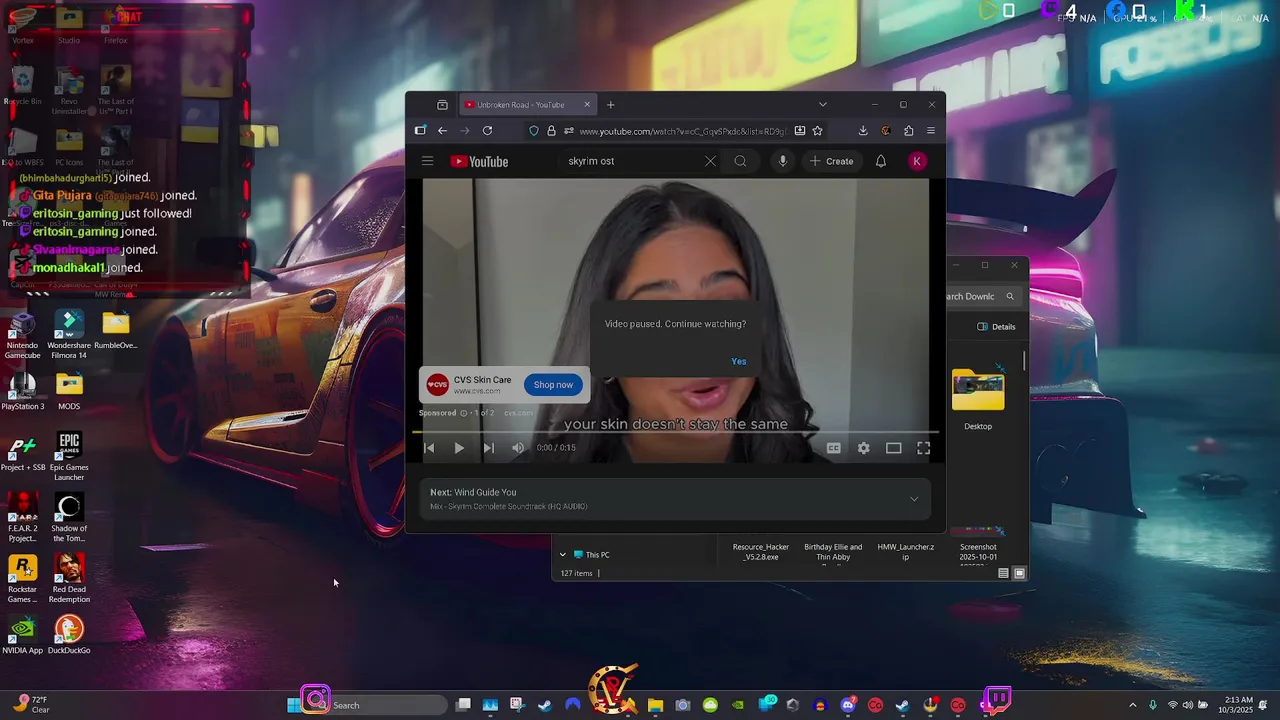Open Epic Games Launcher desktop shortcut

point(69,456)
